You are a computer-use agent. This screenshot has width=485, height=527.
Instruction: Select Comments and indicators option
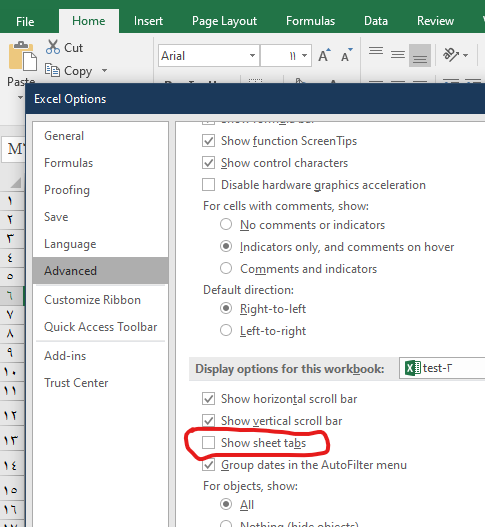point(226,269)
